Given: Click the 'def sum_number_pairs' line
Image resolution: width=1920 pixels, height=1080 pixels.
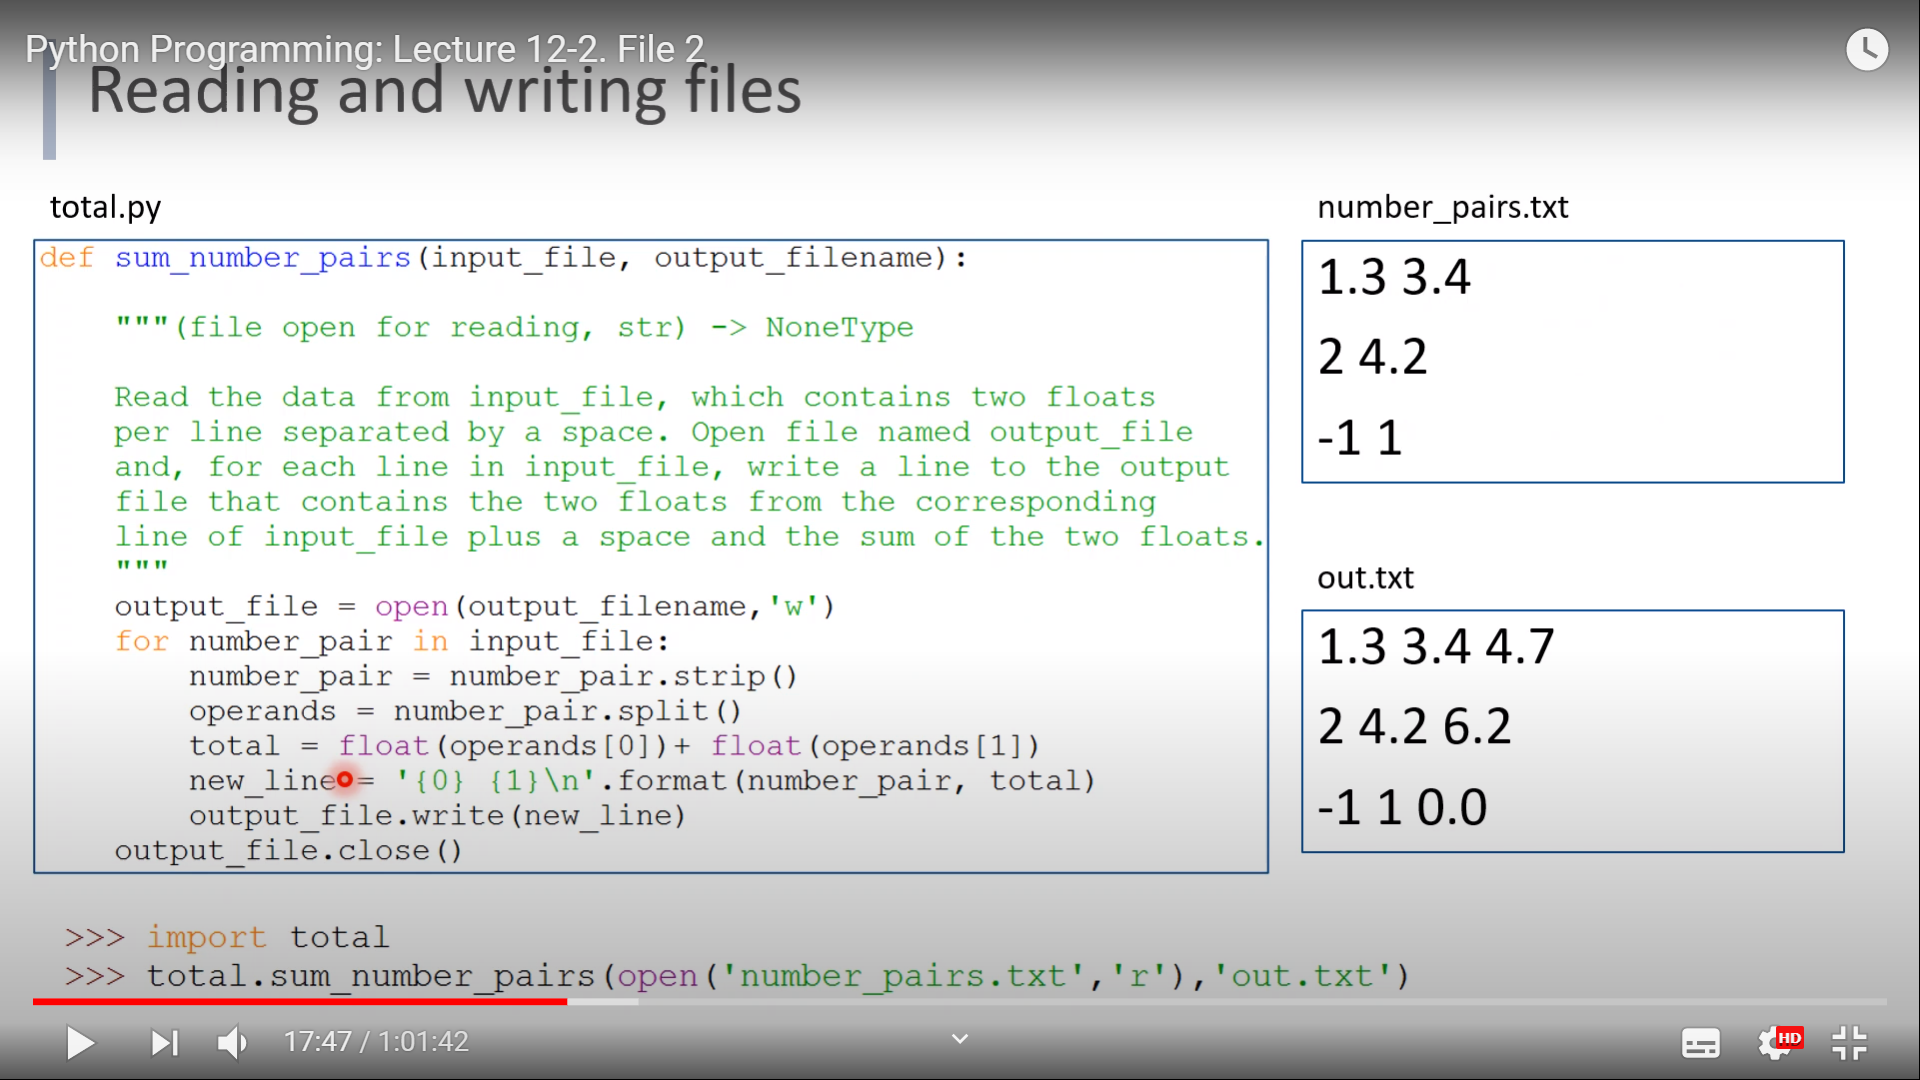Looking at the screenshot, I should tap(503, 258).
